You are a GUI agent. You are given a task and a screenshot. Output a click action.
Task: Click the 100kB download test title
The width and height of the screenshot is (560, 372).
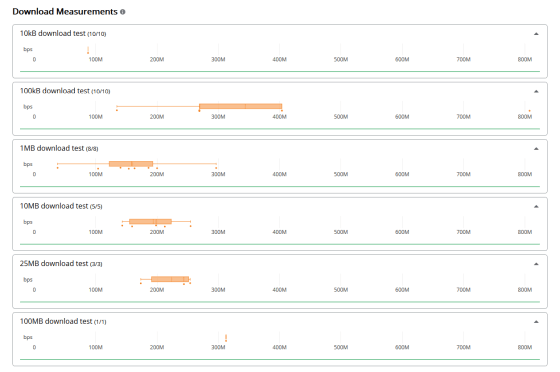pos(55,91)
